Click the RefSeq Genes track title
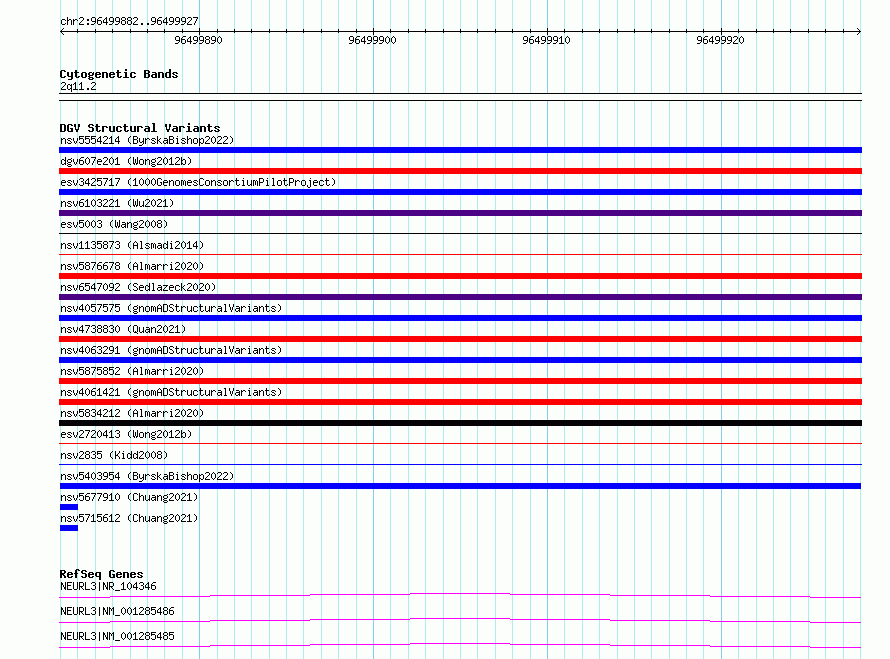The height and width of the screenshot is (659, 890). [101, 574]
